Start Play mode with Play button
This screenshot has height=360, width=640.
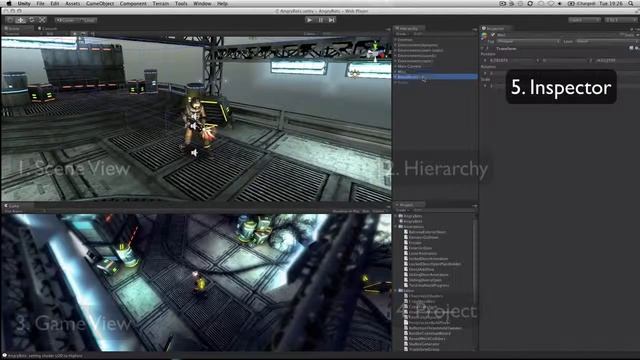[x=309, y=20]
